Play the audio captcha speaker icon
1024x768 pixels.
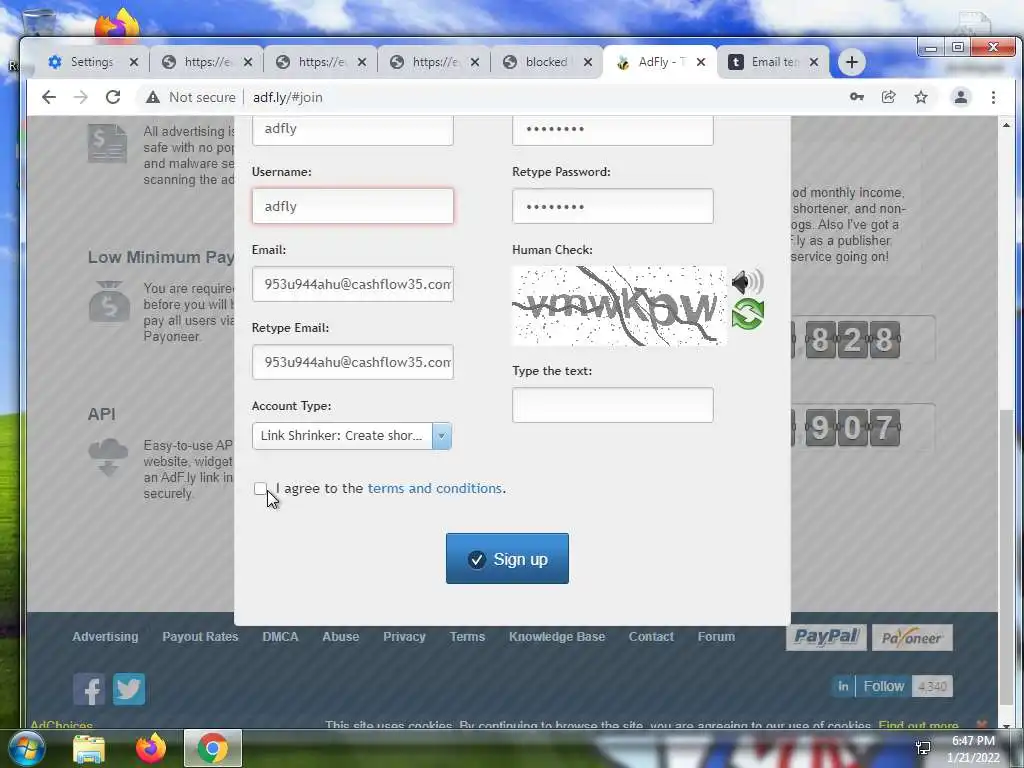[747, 281]
